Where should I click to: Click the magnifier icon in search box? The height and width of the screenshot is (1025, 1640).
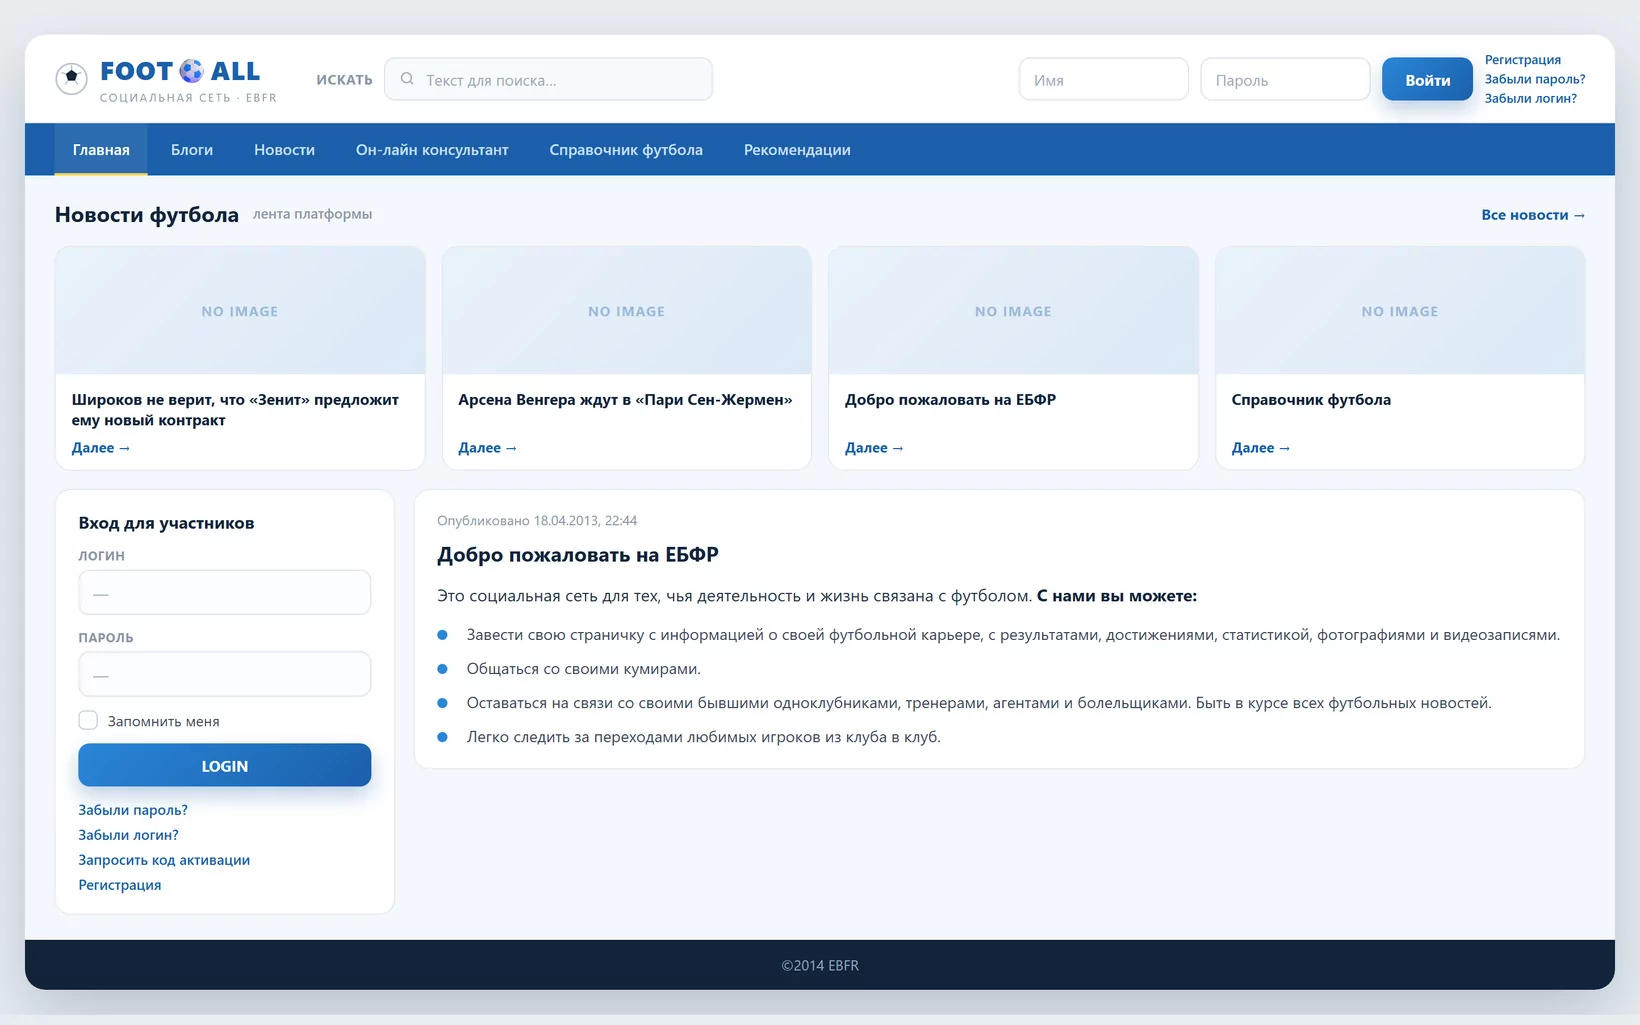click(407, 79)
